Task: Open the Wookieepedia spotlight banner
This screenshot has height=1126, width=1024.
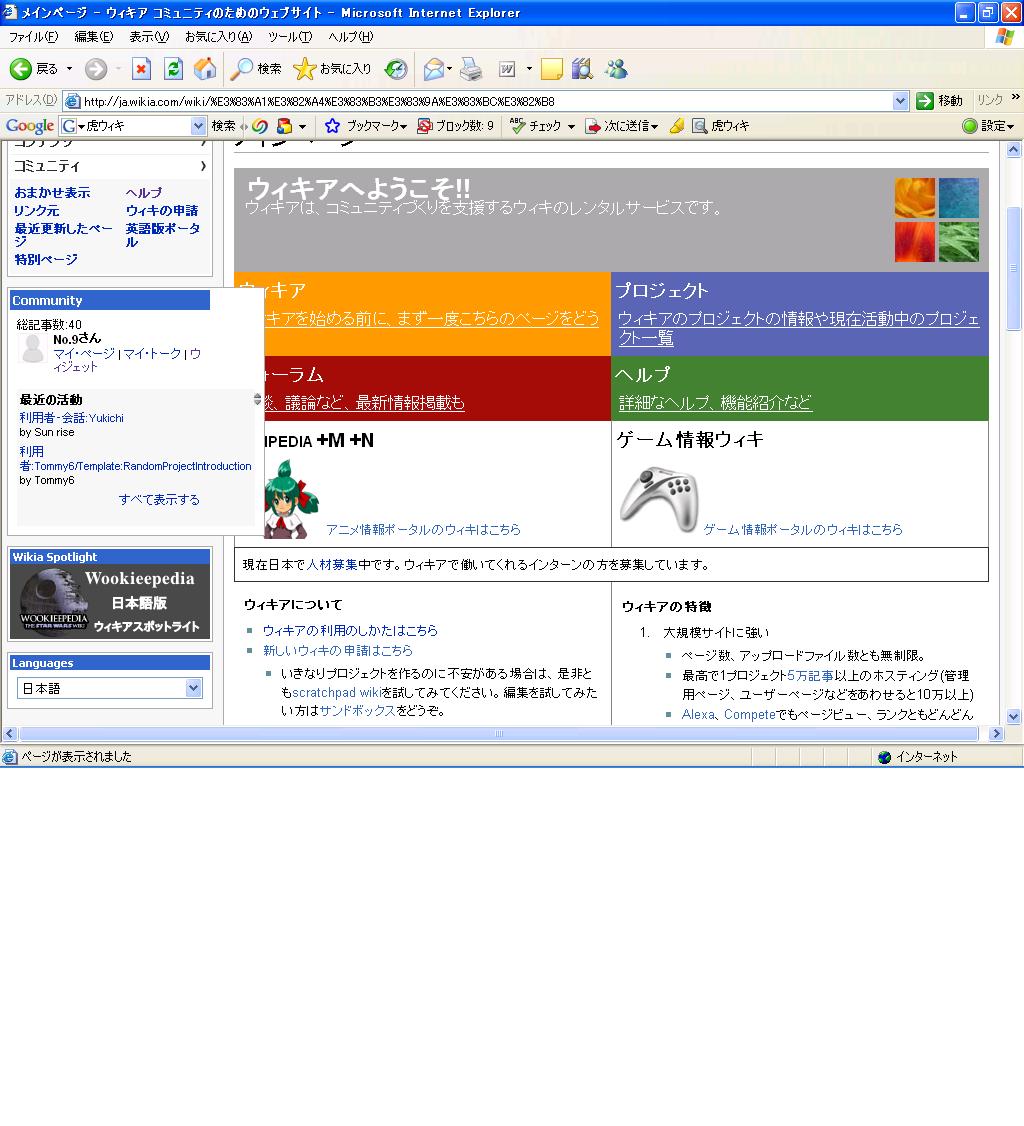Action: pos(110,602)
